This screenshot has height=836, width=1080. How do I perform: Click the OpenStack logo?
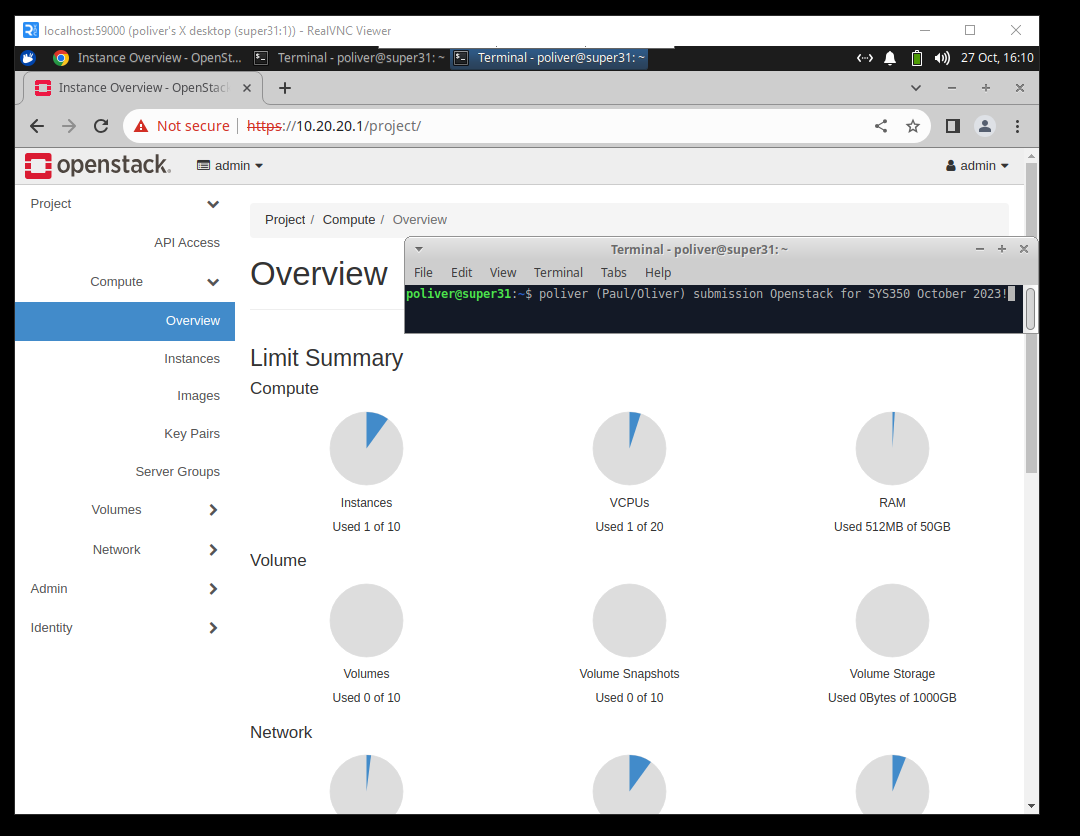click(98, 166)
